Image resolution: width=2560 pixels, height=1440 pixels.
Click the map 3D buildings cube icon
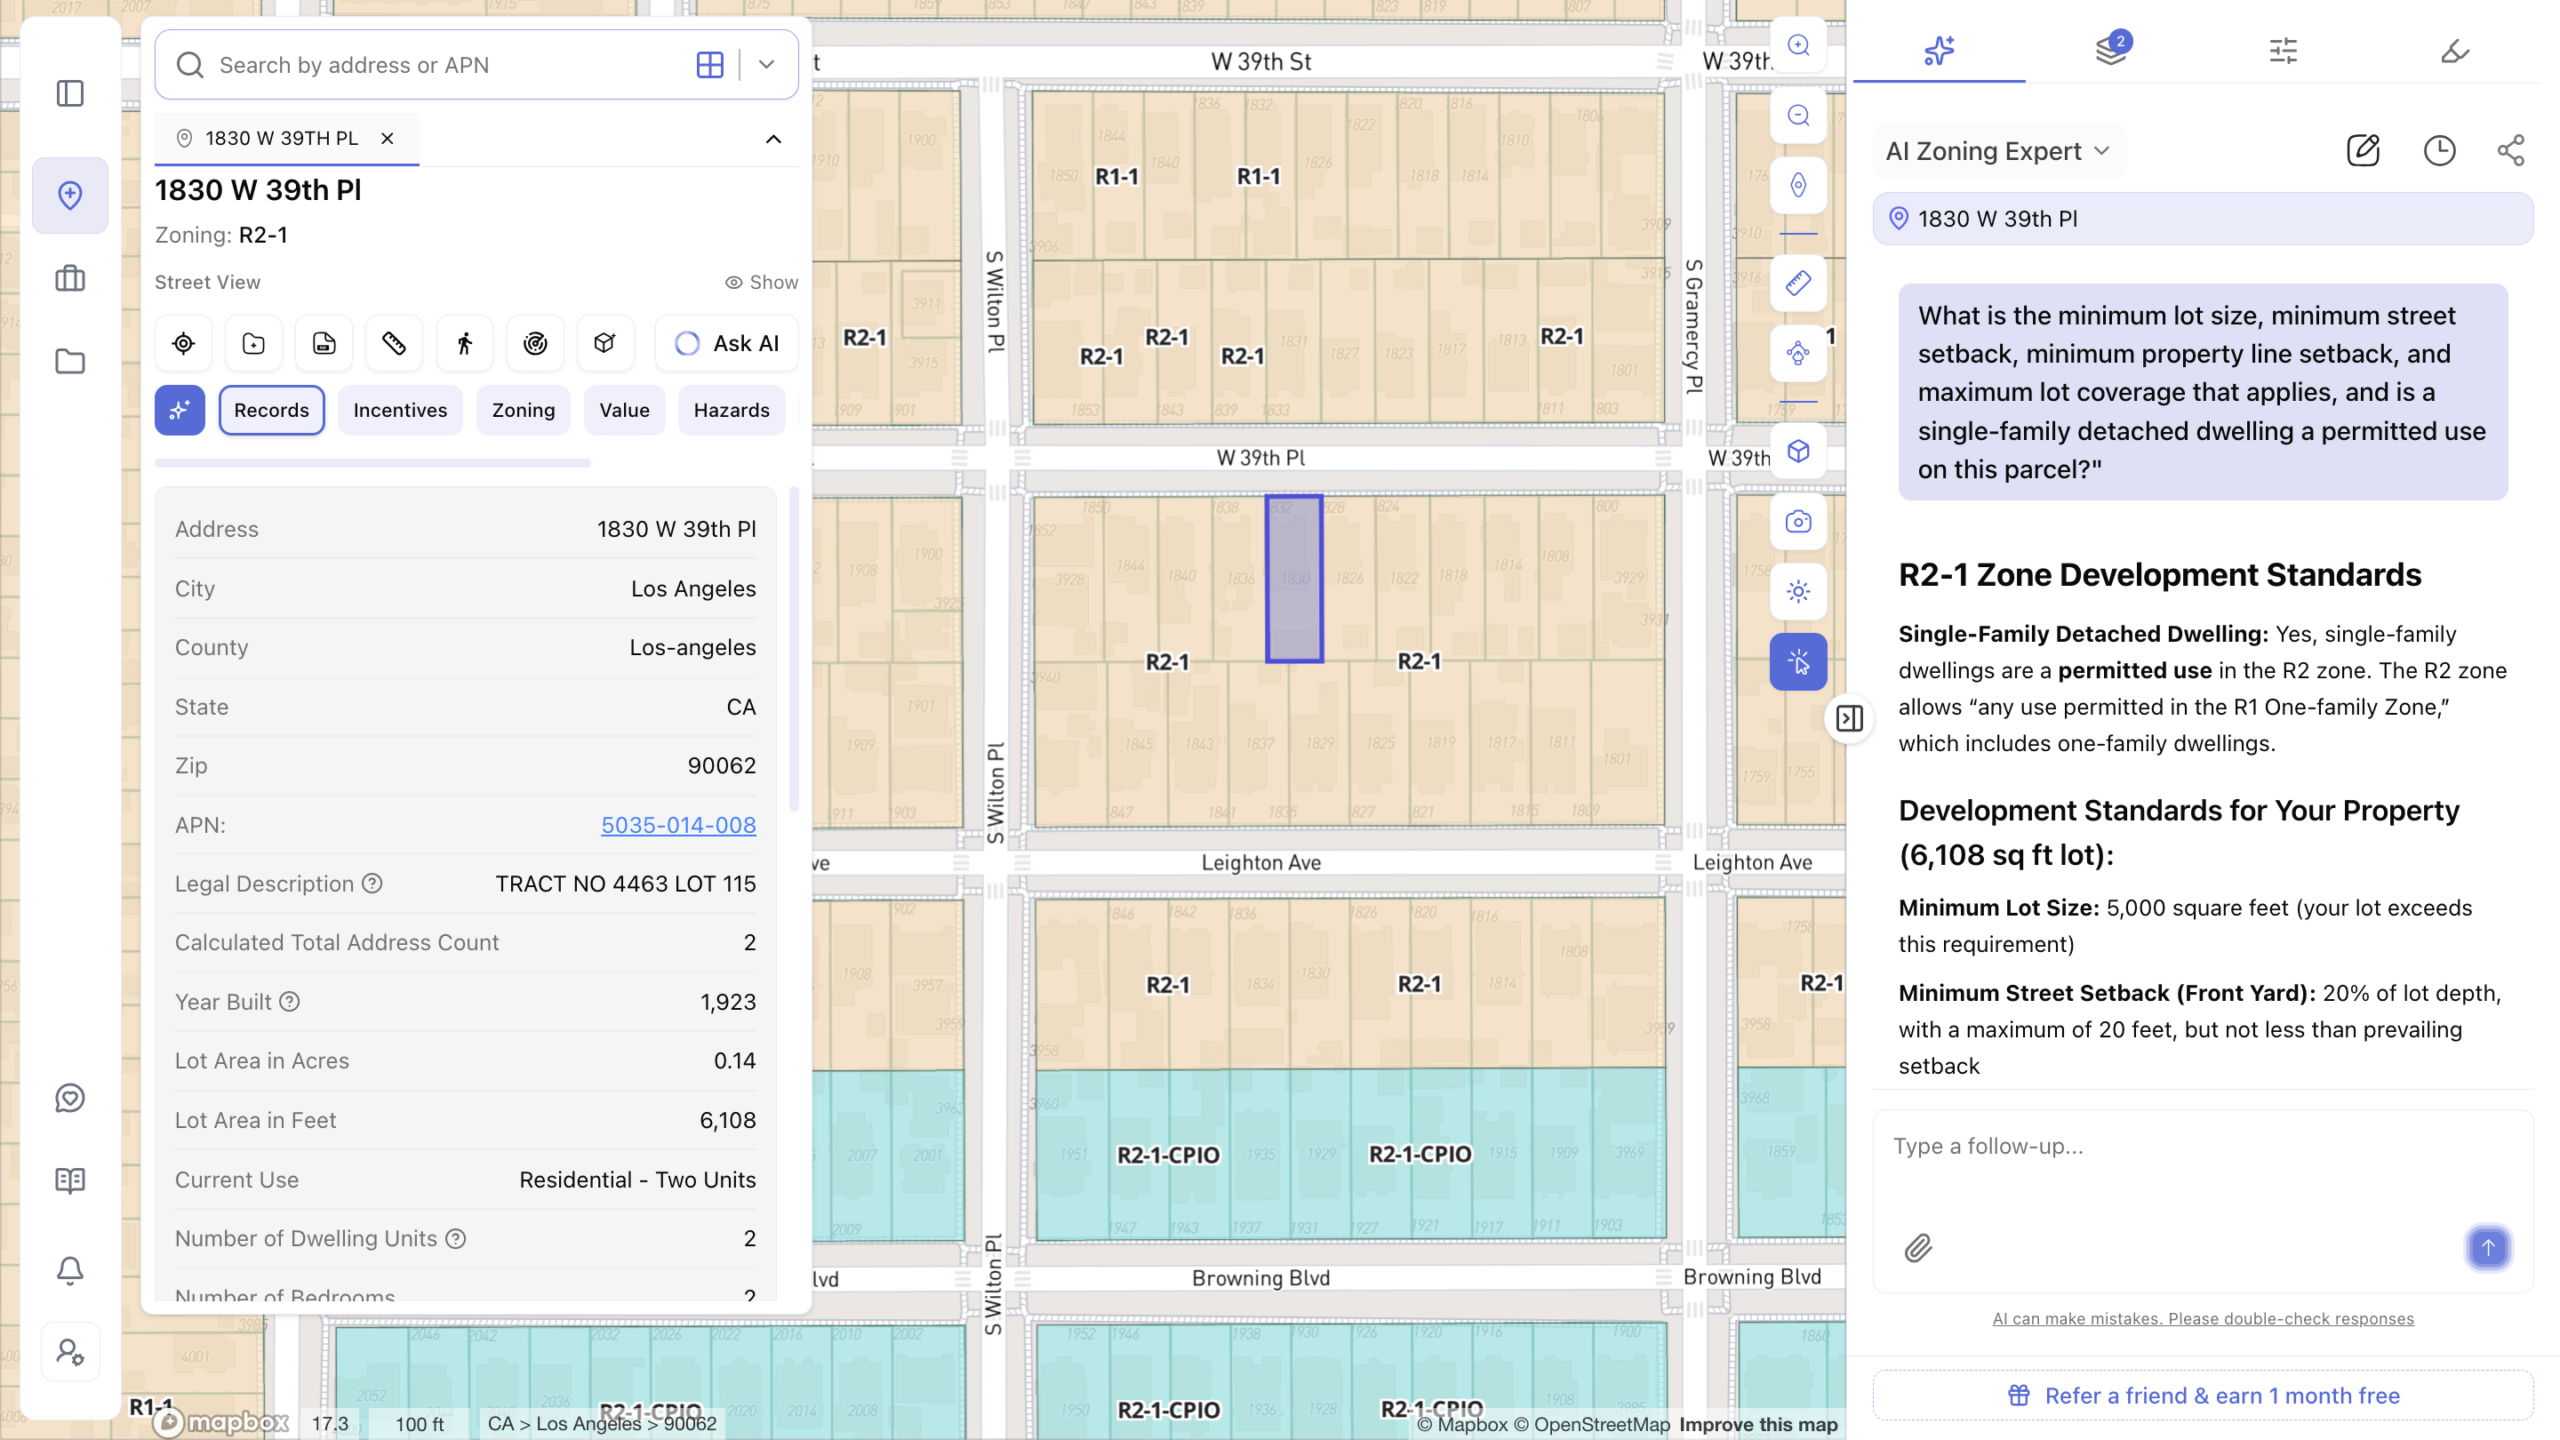pos(1798,451)
